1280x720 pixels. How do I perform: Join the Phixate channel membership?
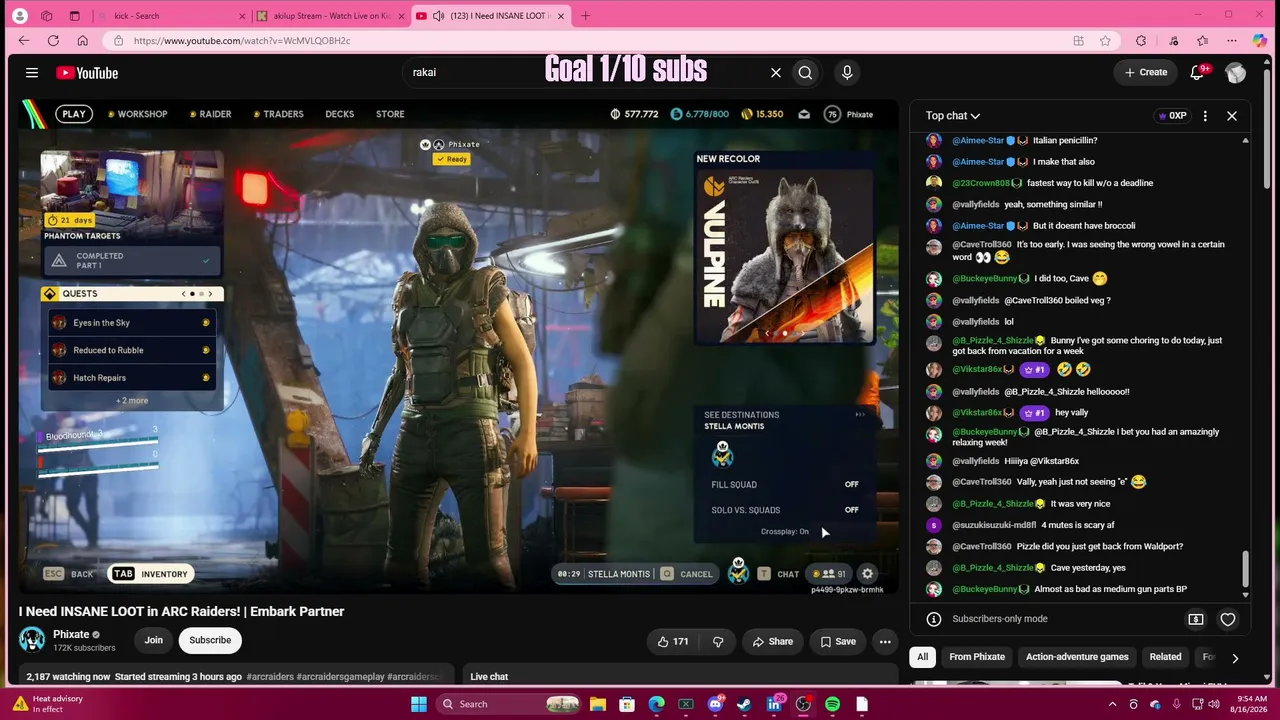(x=153, y=640)
